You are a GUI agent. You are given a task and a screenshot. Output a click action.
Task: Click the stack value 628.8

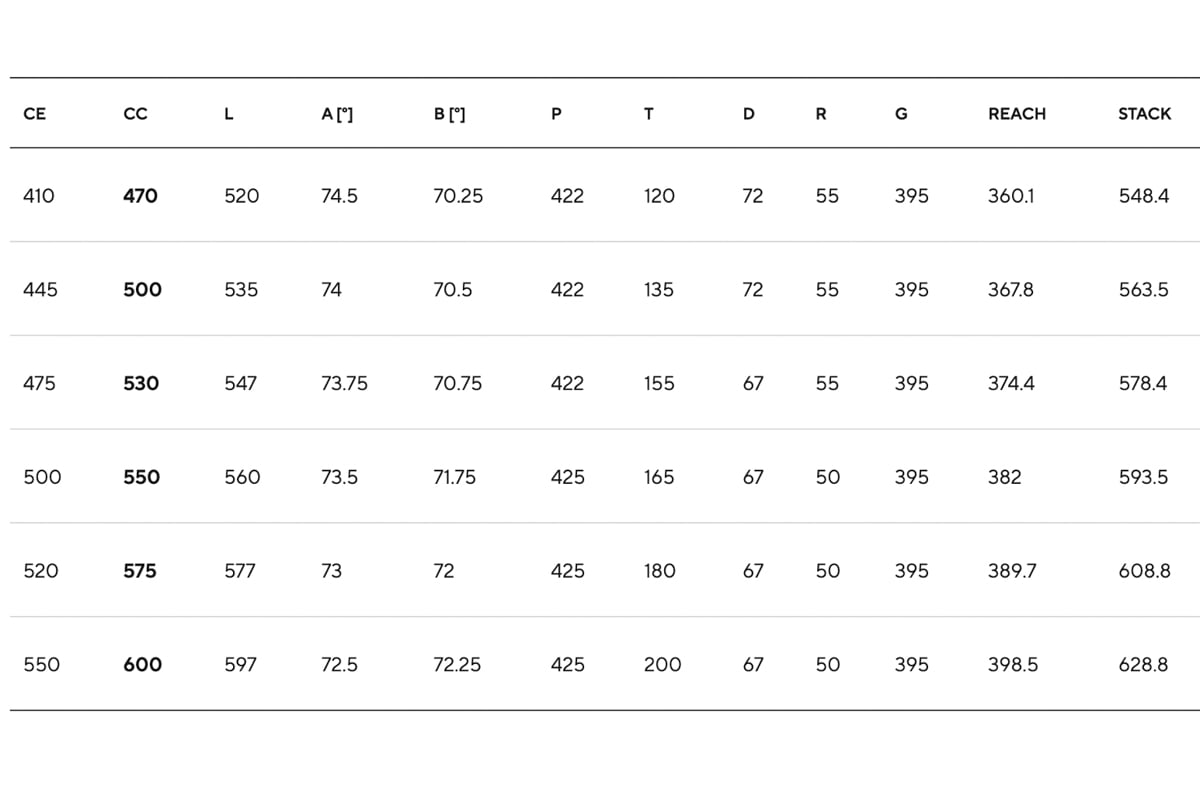1143,664
